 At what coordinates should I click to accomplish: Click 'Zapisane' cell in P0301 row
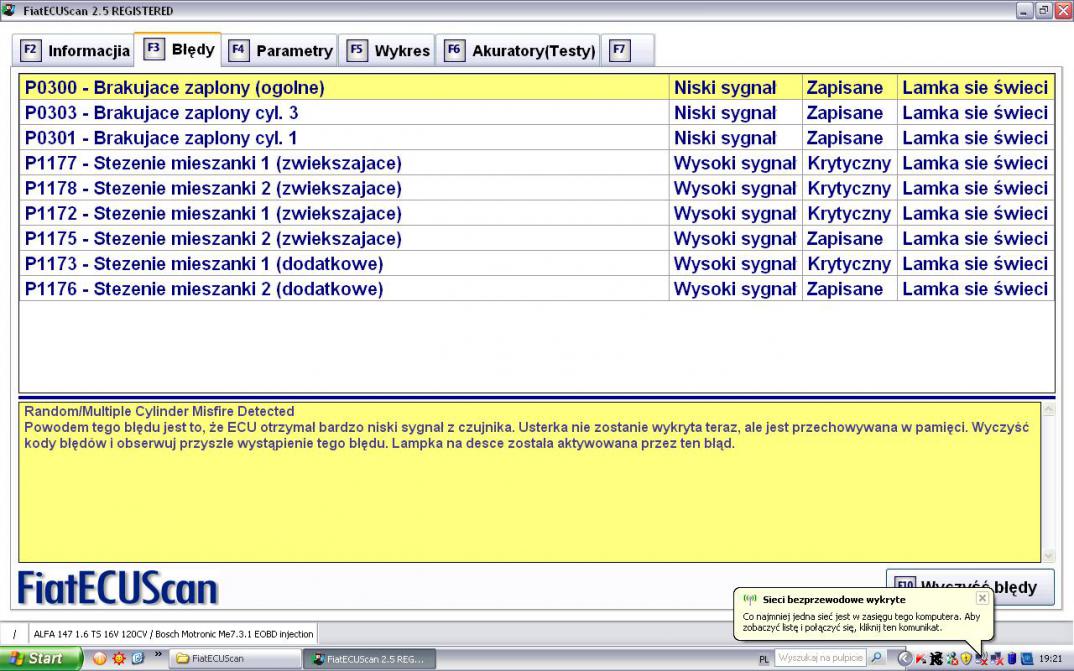(849, 138)
